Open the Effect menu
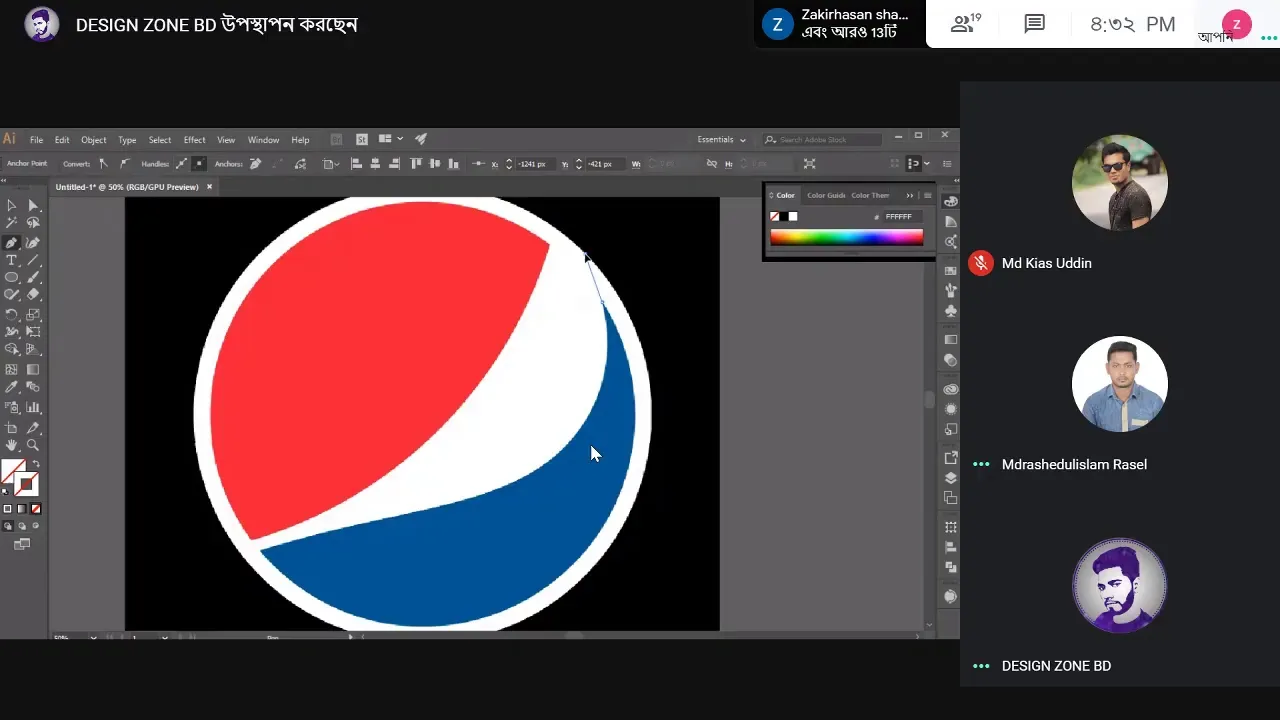 [195, 140]
